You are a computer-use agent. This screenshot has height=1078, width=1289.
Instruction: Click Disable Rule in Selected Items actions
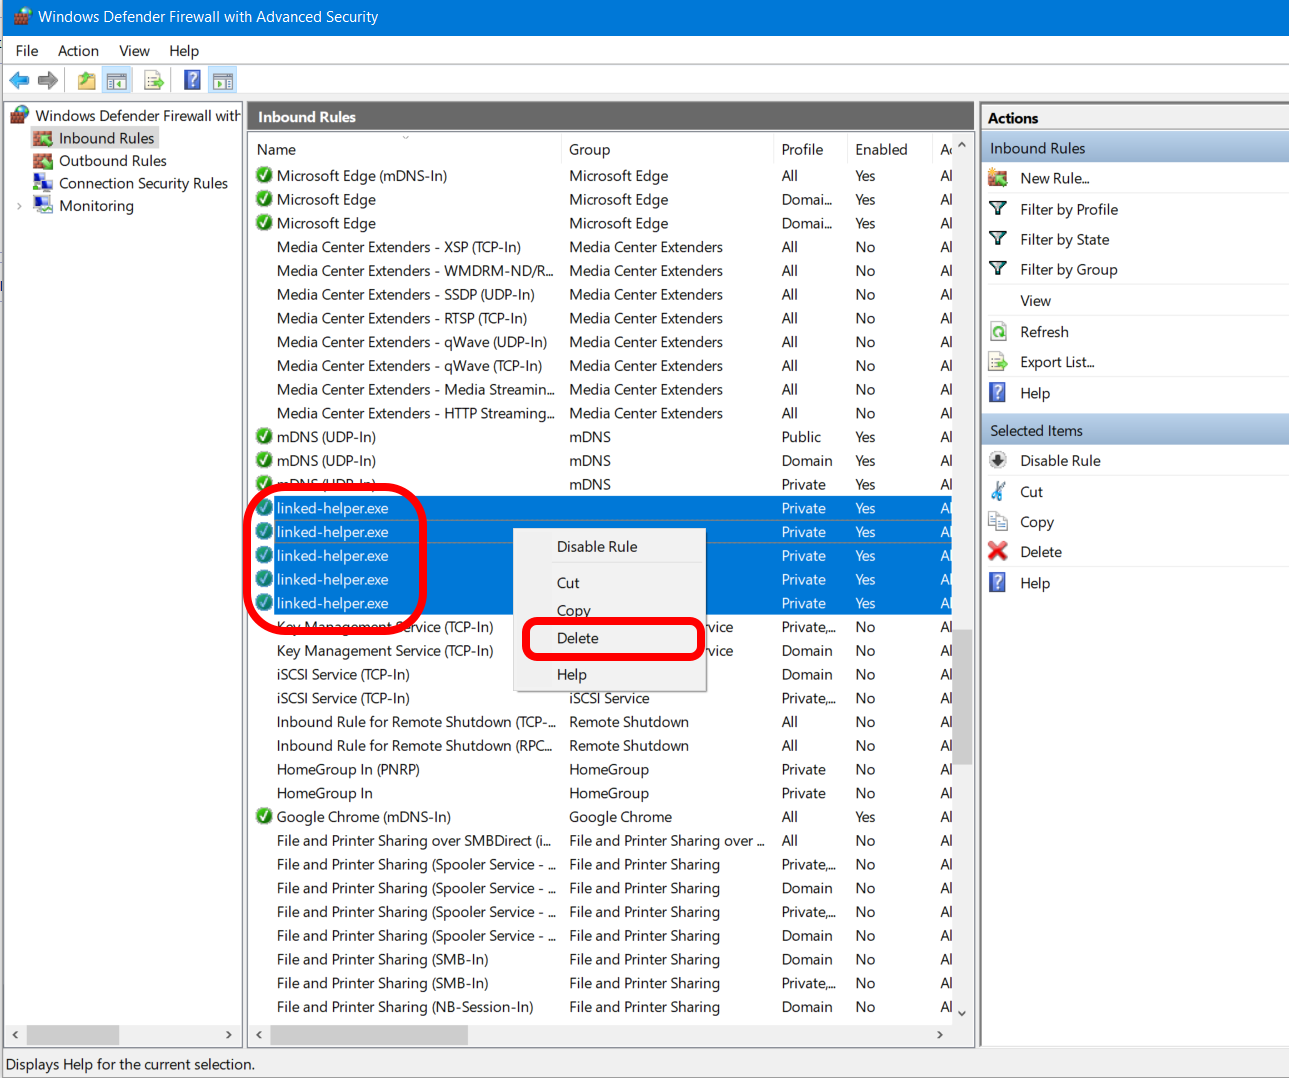click(1060, 461)
